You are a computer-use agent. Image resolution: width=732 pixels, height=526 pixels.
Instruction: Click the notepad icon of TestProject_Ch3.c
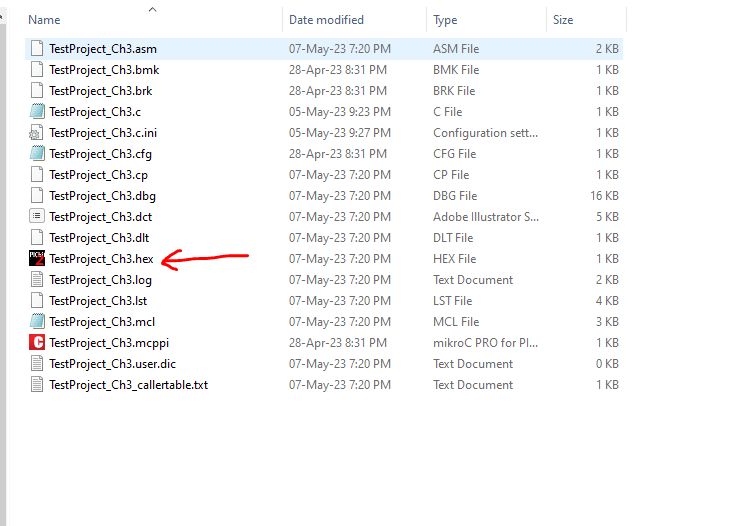click(x=37, y=112)
